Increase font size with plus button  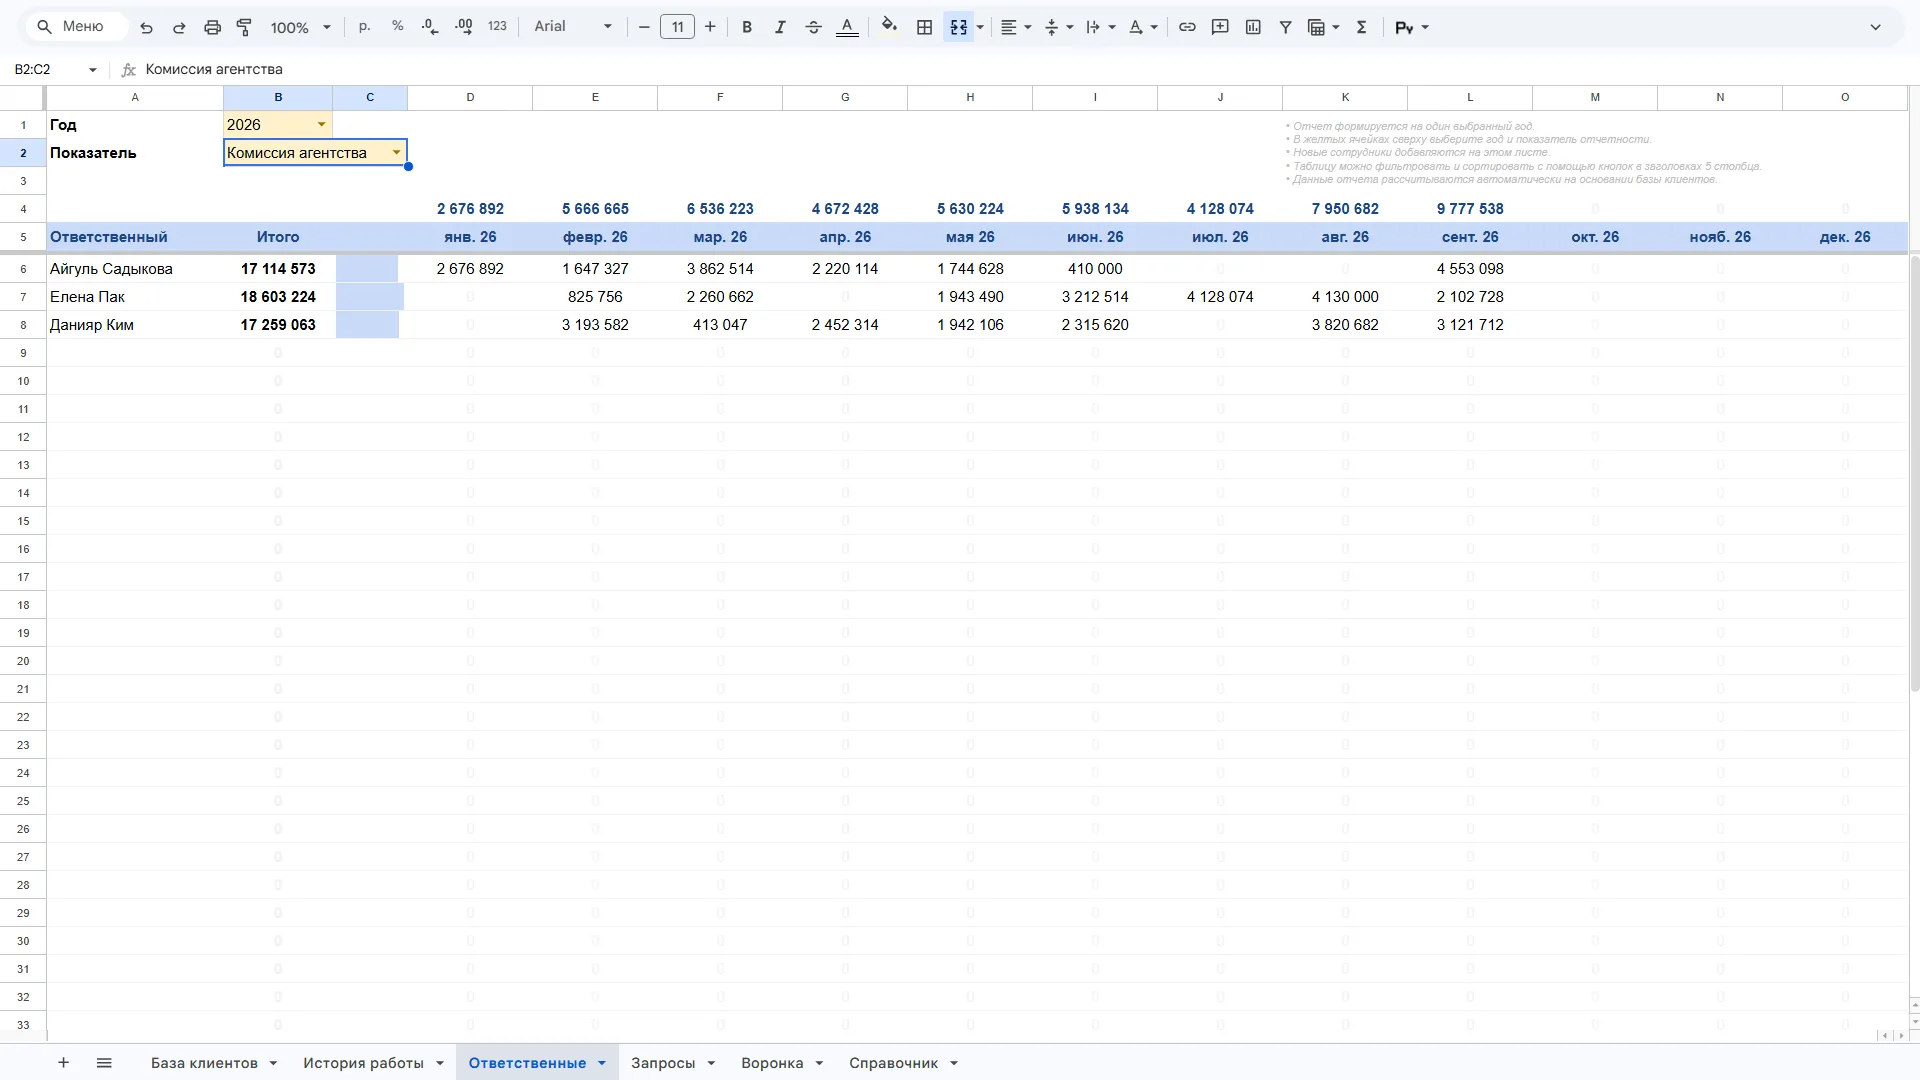coord(710,27)
